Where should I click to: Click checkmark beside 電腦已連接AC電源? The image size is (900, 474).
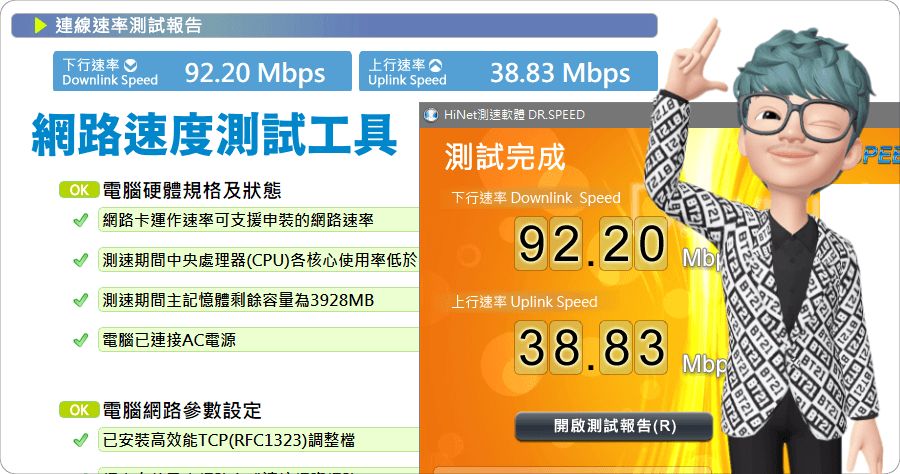click(81, 340)
